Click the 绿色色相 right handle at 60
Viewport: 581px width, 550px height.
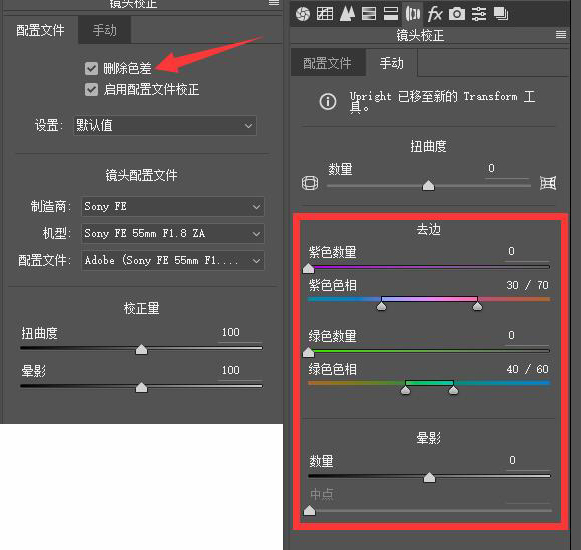tap(453, 390)
